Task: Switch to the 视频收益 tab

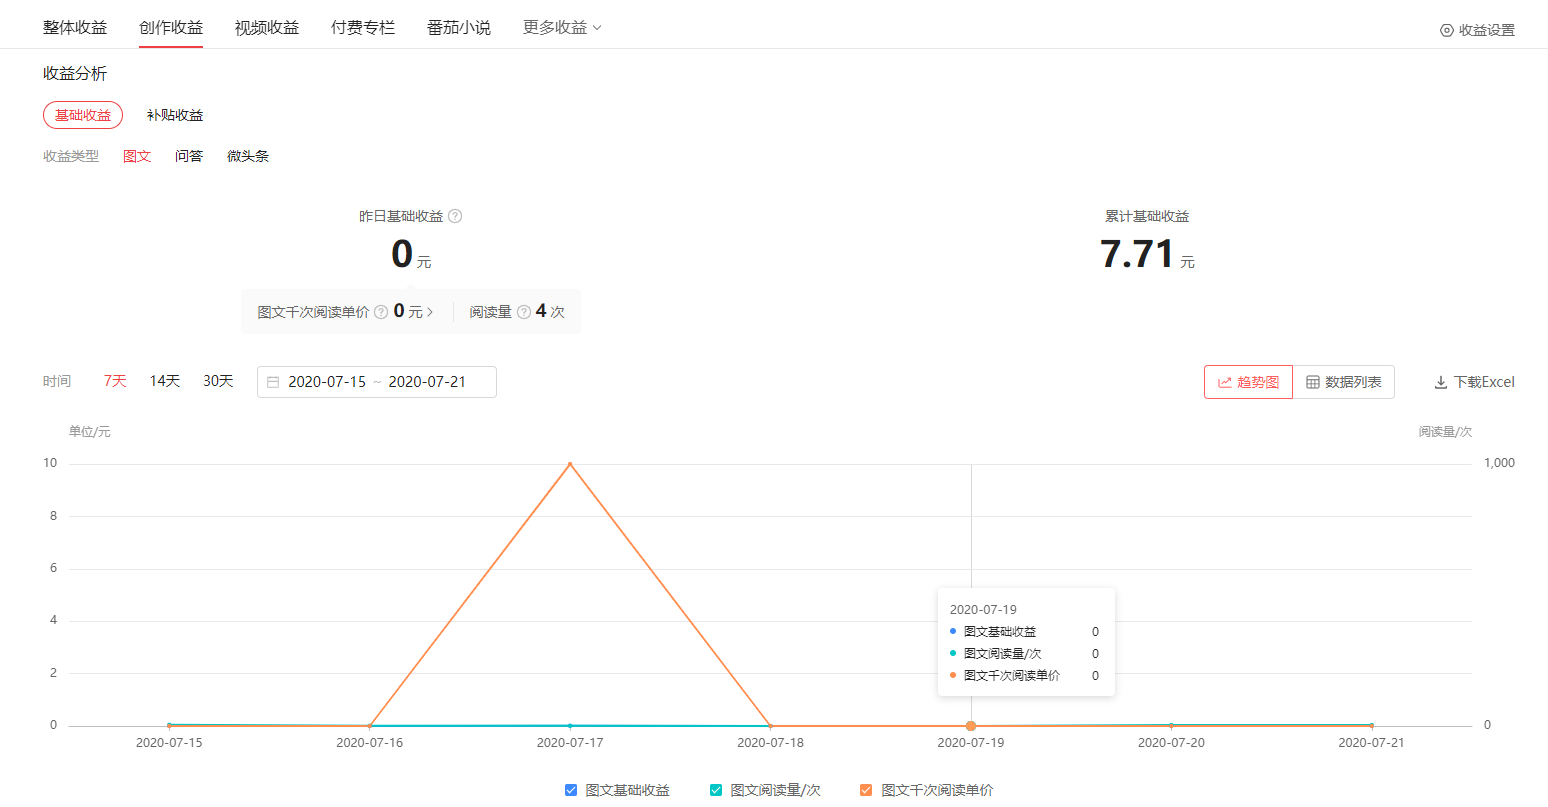Action: click(266, 27)
